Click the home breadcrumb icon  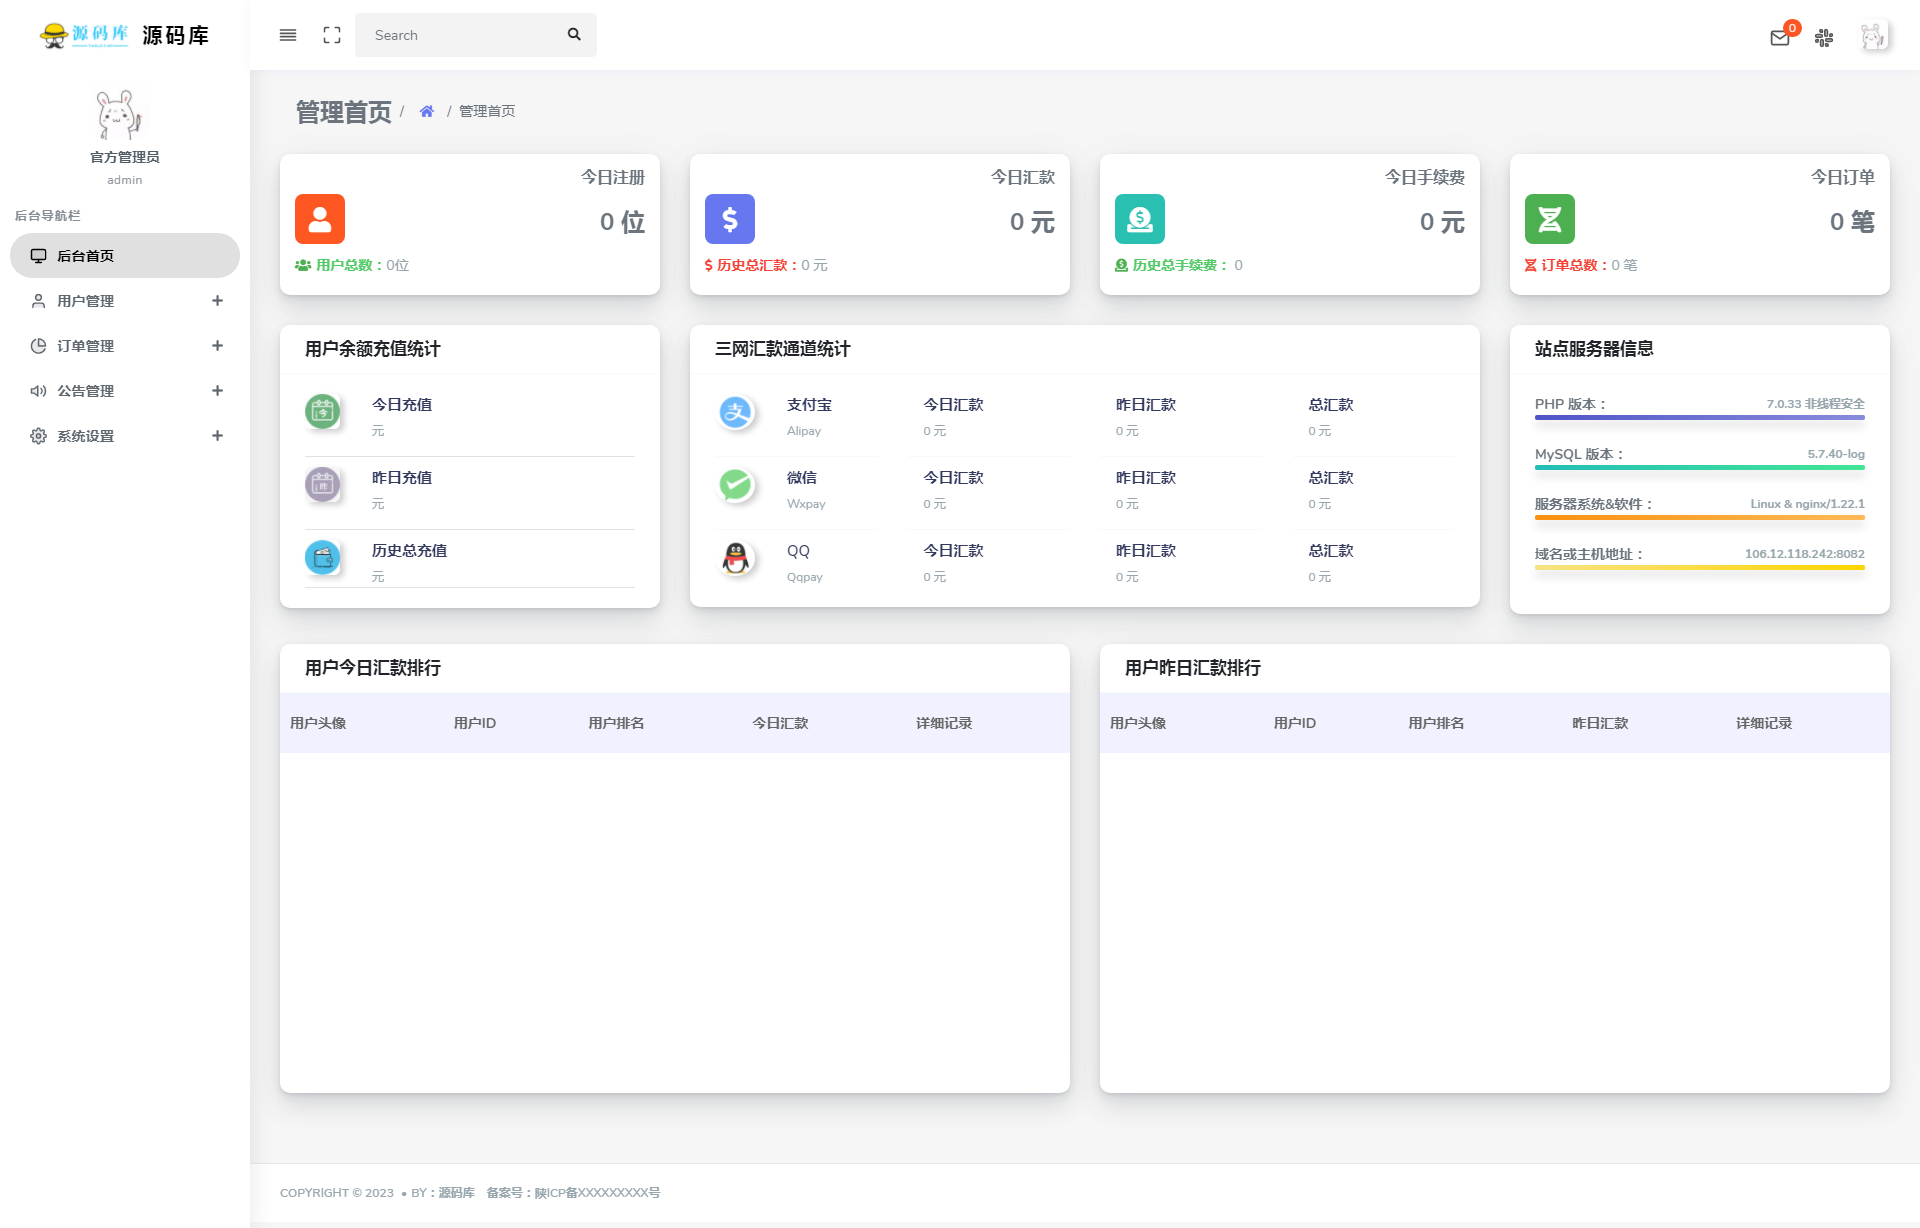(426, 111)
